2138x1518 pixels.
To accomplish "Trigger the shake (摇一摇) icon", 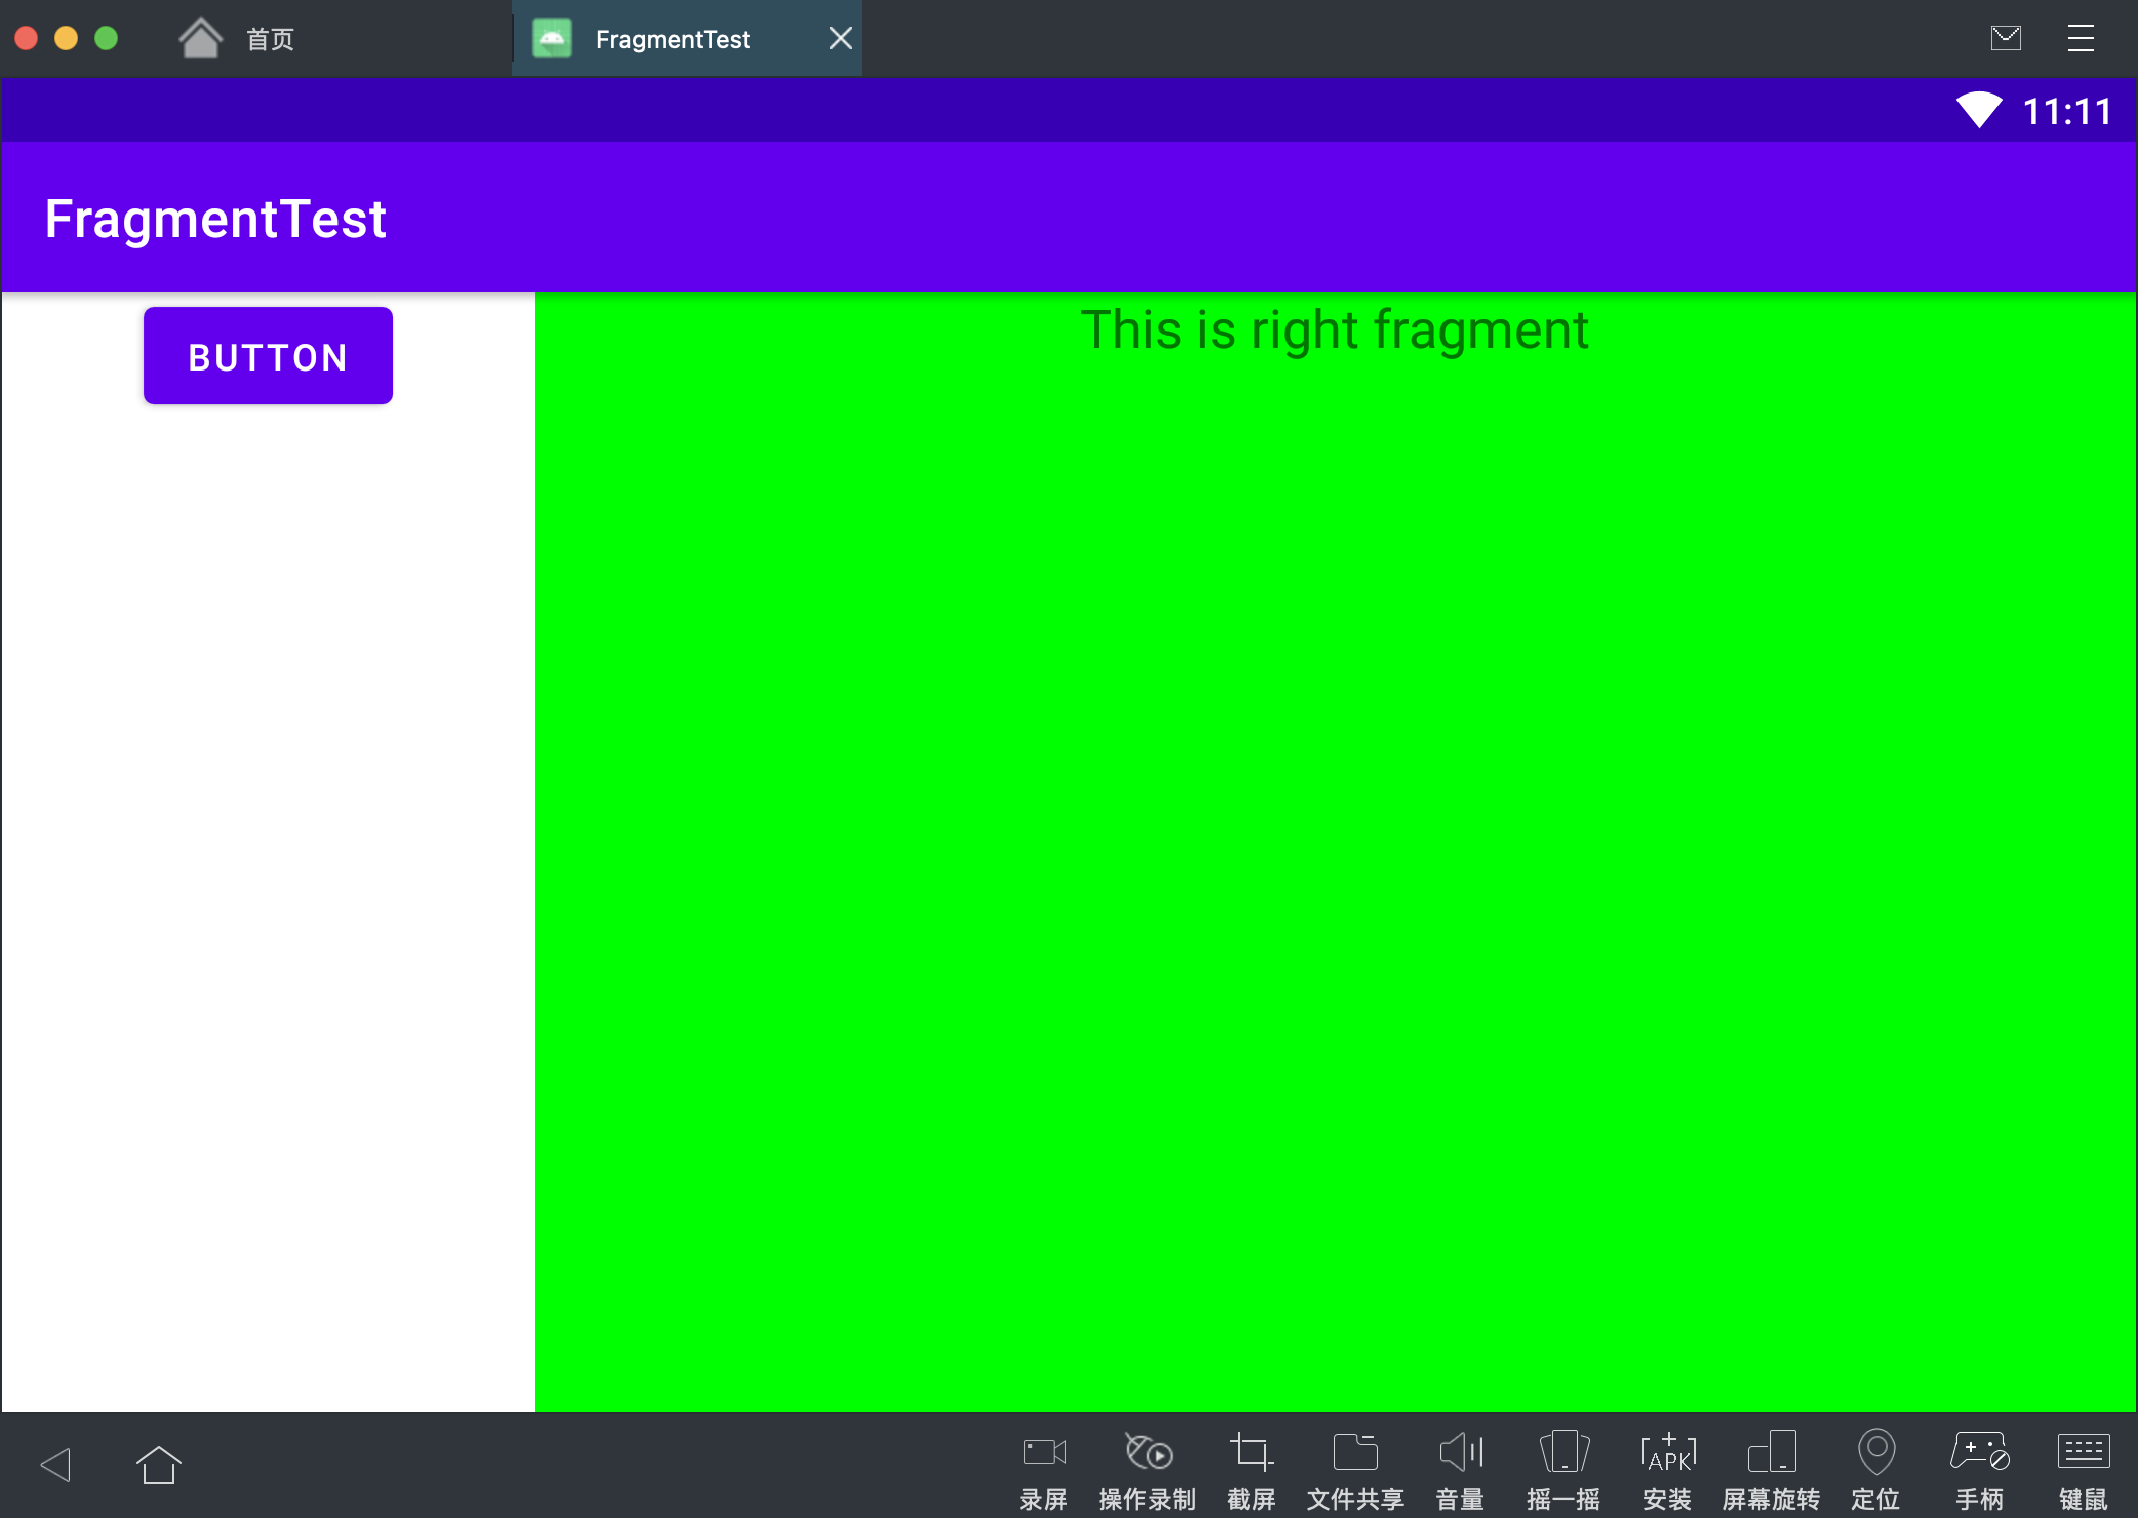I will (x=1564, y=1453).
